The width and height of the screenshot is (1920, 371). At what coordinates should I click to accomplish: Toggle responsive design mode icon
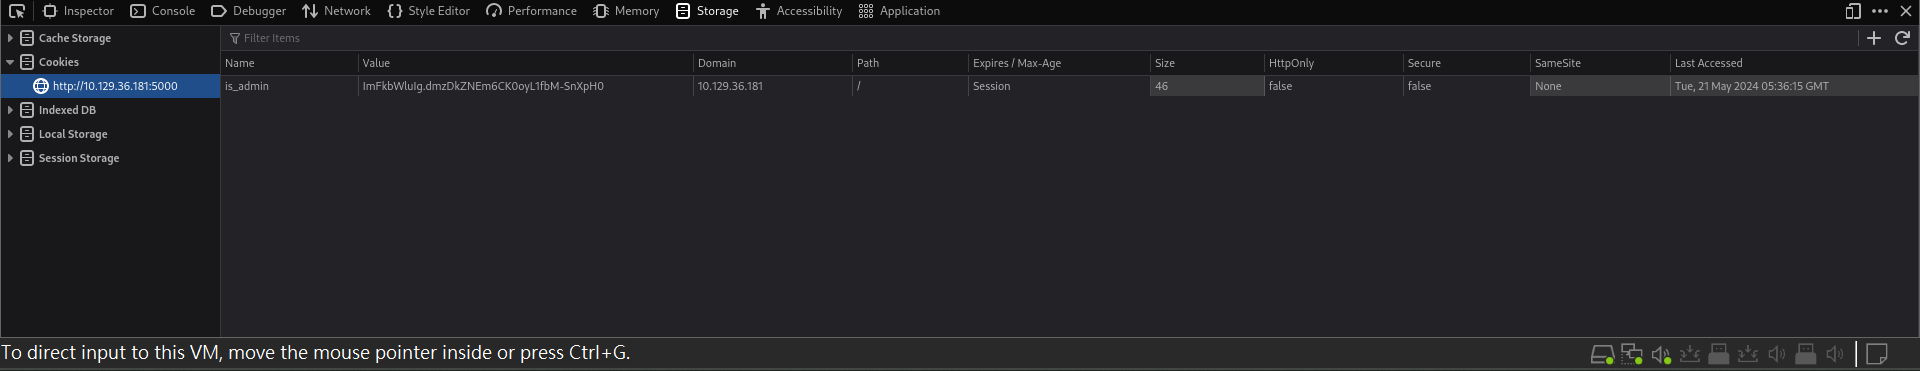click(x=1853, y=11)
